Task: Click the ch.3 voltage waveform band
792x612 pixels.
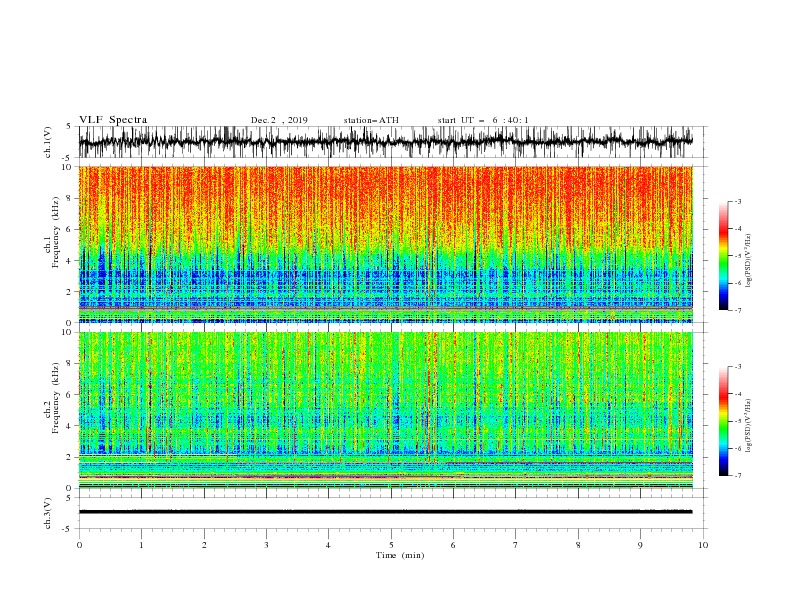Action: point(385,512)
